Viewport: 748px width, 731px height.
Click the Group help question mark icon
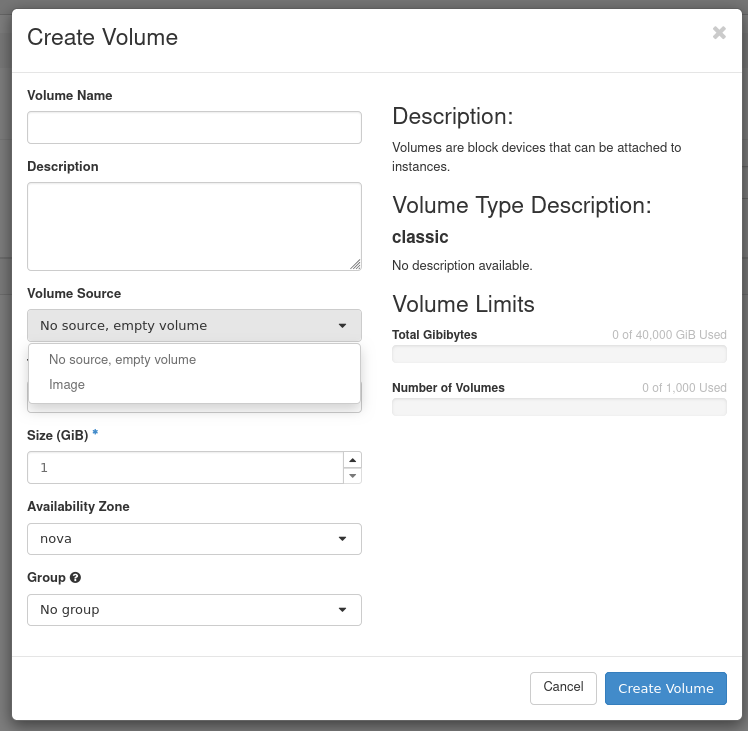[x=76, y=578]
